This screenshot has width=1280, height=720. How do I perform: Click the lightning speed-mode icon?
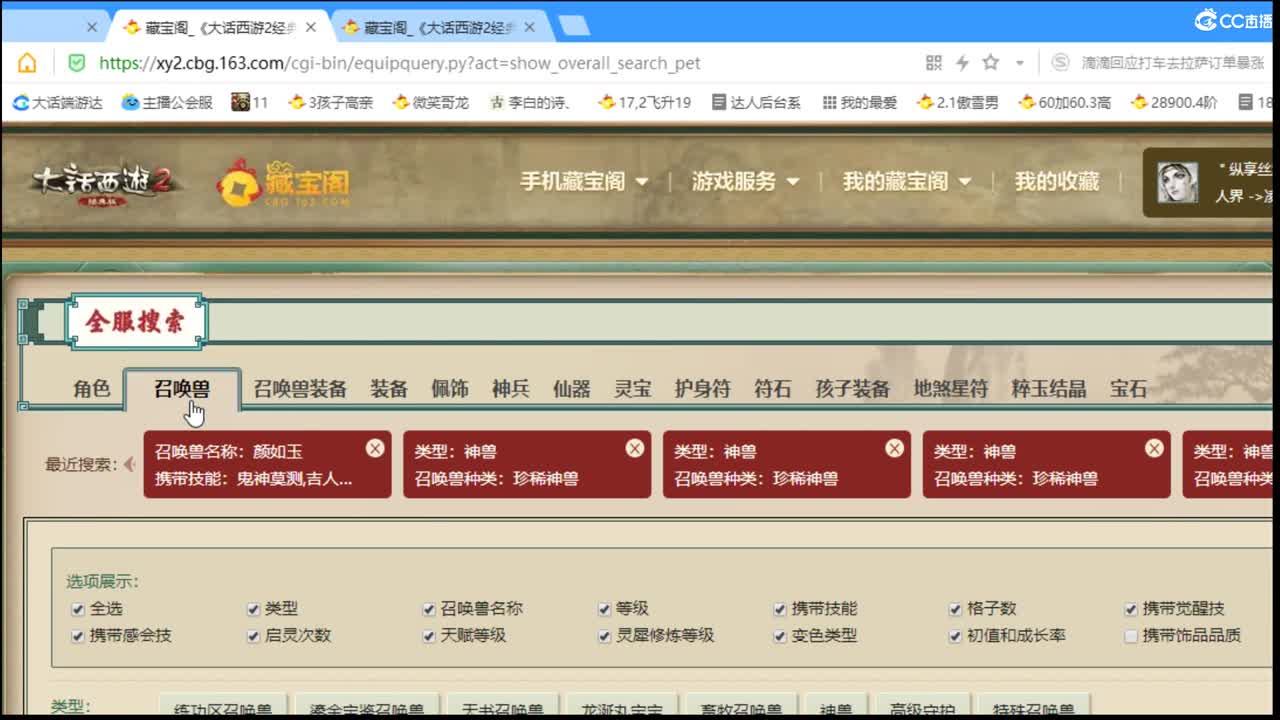click(962, 63)
